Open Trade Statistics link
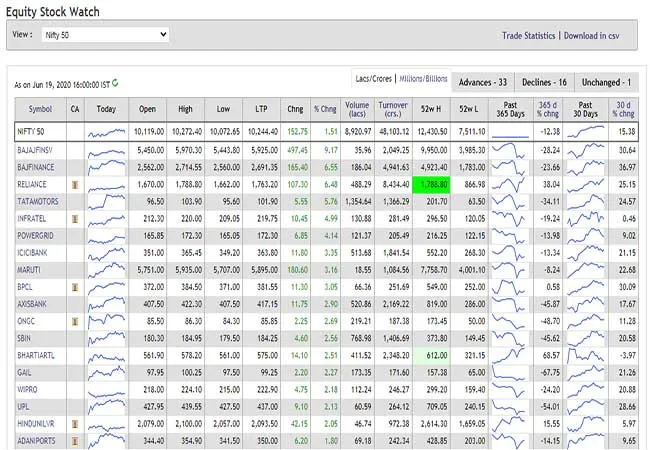Screen dimensions: 650x450 (x=529, y=36)
